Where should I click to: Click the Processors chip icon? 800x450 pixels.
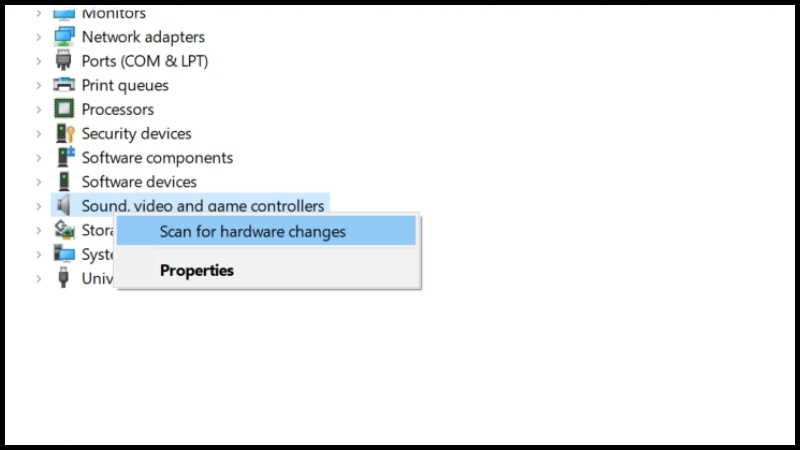64,109
